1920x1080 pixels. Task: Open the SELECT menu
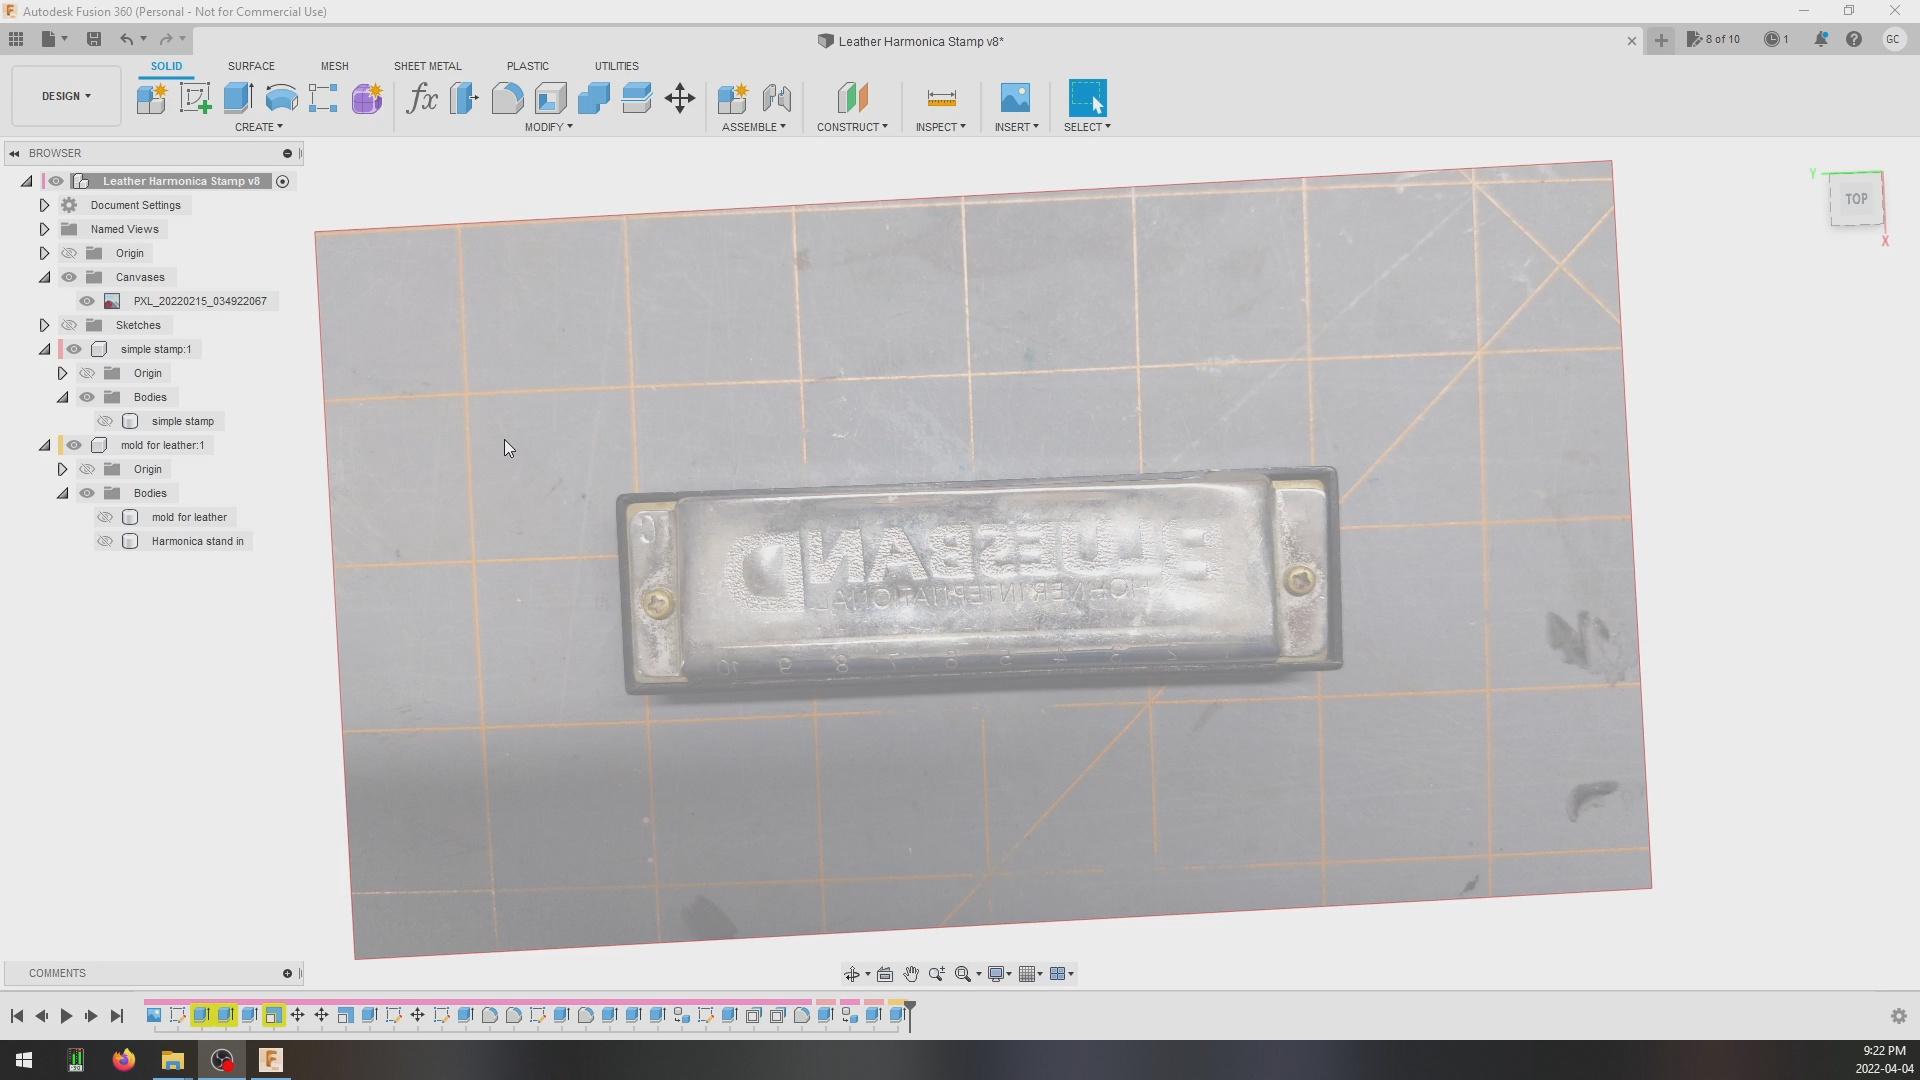(1087, 127)
